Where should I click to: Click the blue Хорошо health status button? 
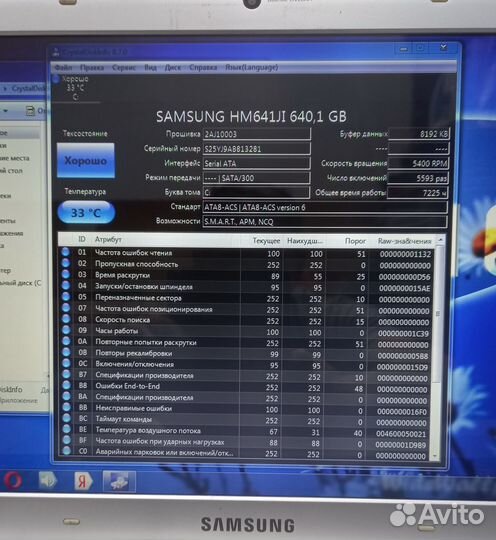tap(85, 160)
